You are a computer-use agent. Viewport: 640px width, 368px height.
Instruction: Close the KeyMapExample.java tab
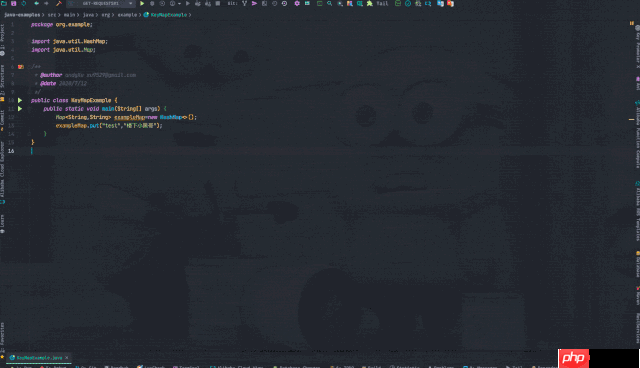click(67, 358)
